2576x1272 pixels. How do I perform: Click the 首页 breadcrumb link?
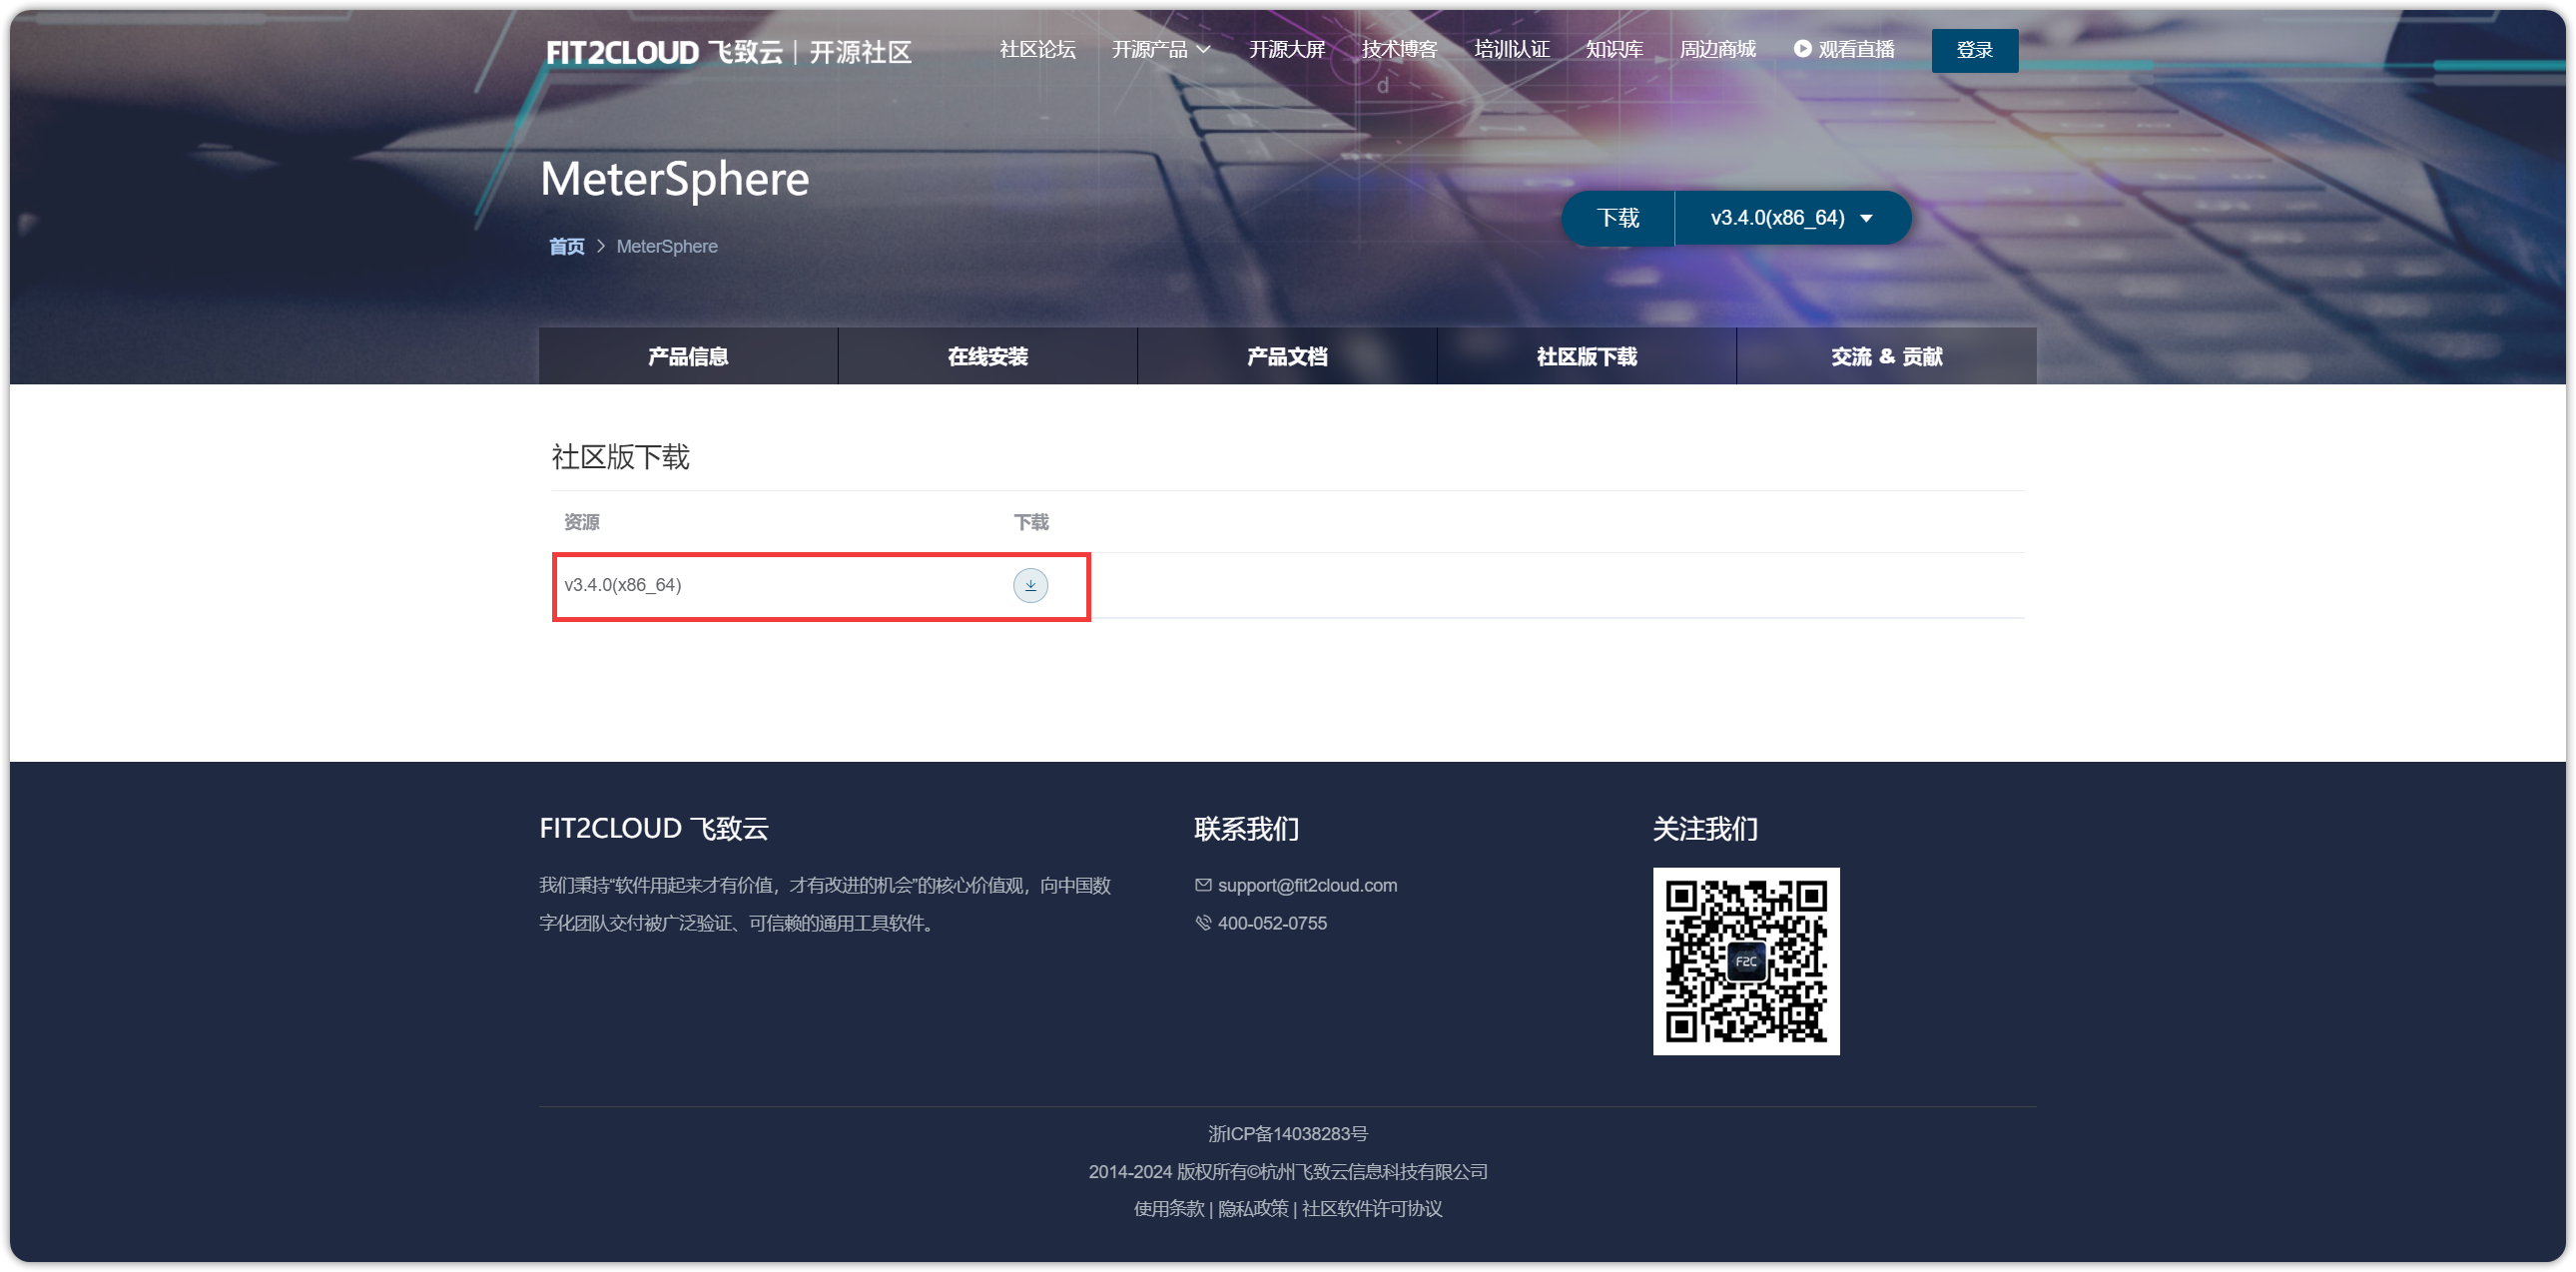coord(566,246)
